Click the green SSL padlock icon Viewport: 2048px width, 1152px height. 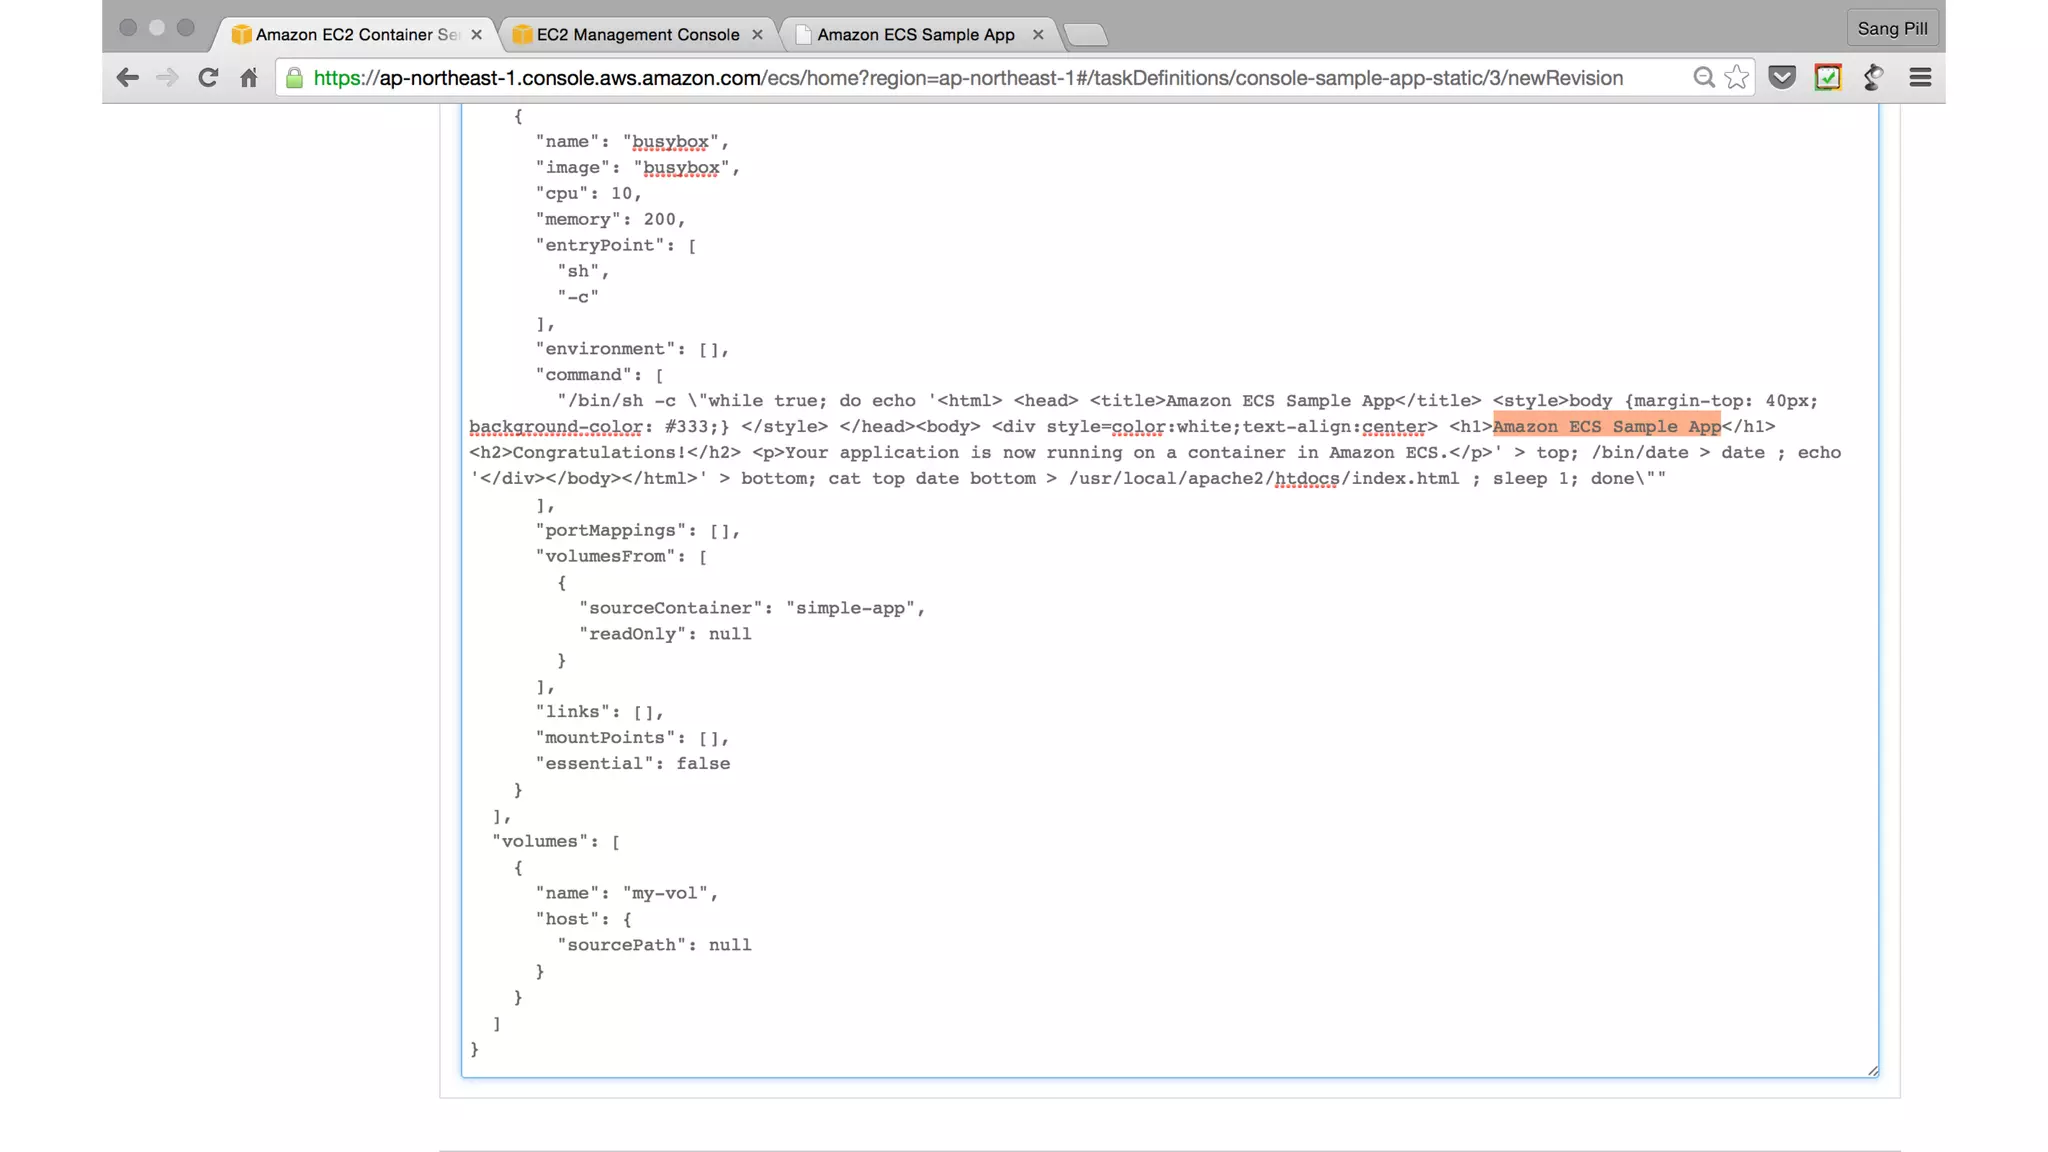294,78
